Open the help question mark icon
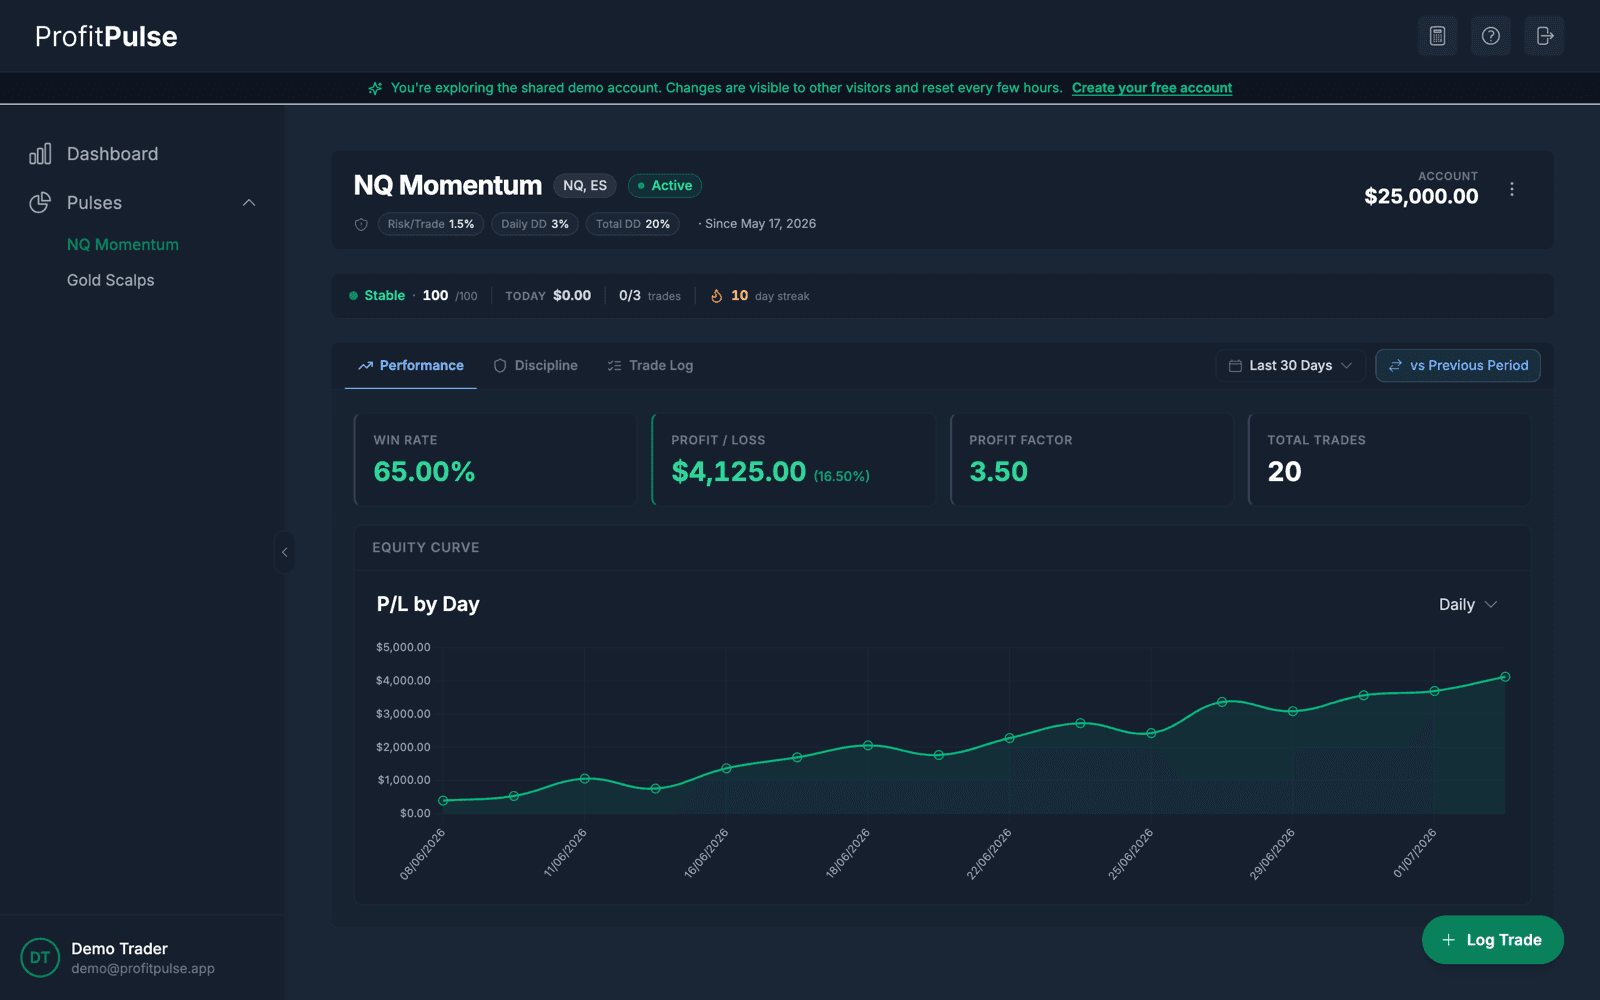 1490,36
